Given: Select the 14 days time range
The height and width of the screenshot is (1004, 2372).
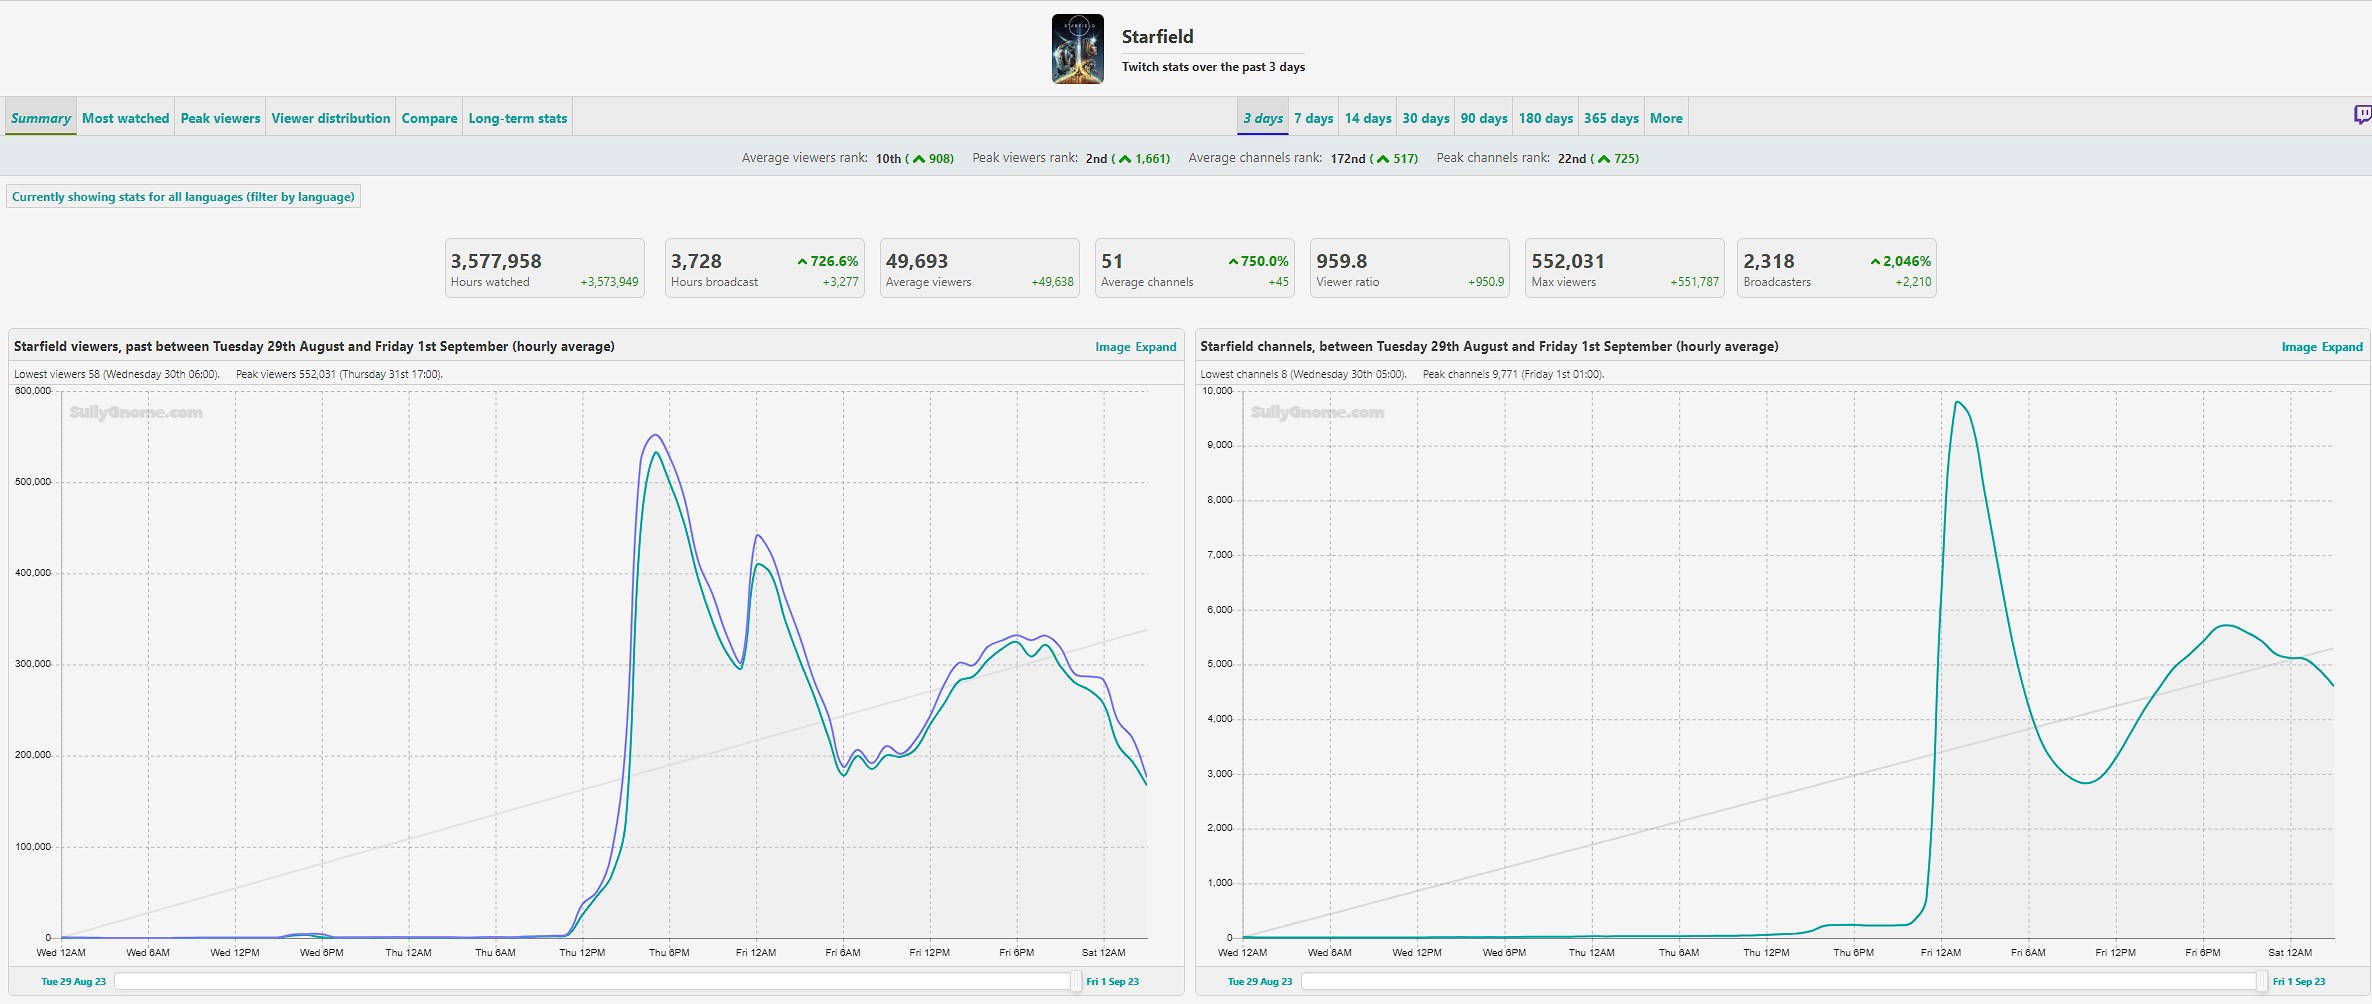Looking at the screenshot, I should coord(1368,118).
